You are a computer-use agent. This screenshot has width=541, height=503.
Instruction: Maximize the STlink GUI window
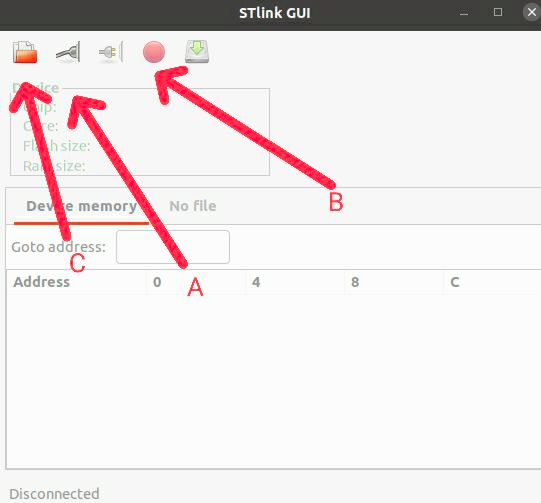tap(498, 12)
